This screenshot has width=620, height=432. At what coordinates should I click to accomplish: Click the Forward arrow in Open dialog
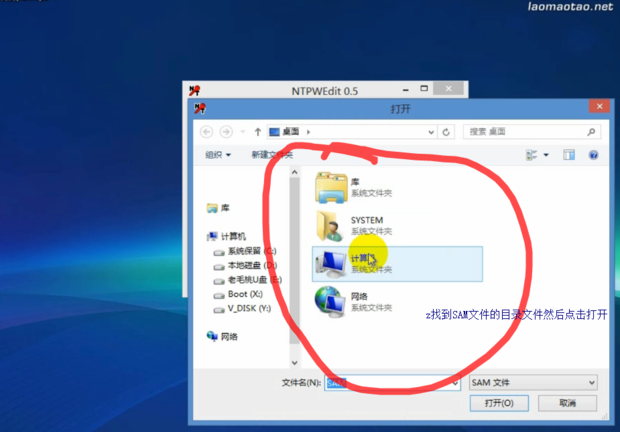pyautogui.click(x=226, y=132)
